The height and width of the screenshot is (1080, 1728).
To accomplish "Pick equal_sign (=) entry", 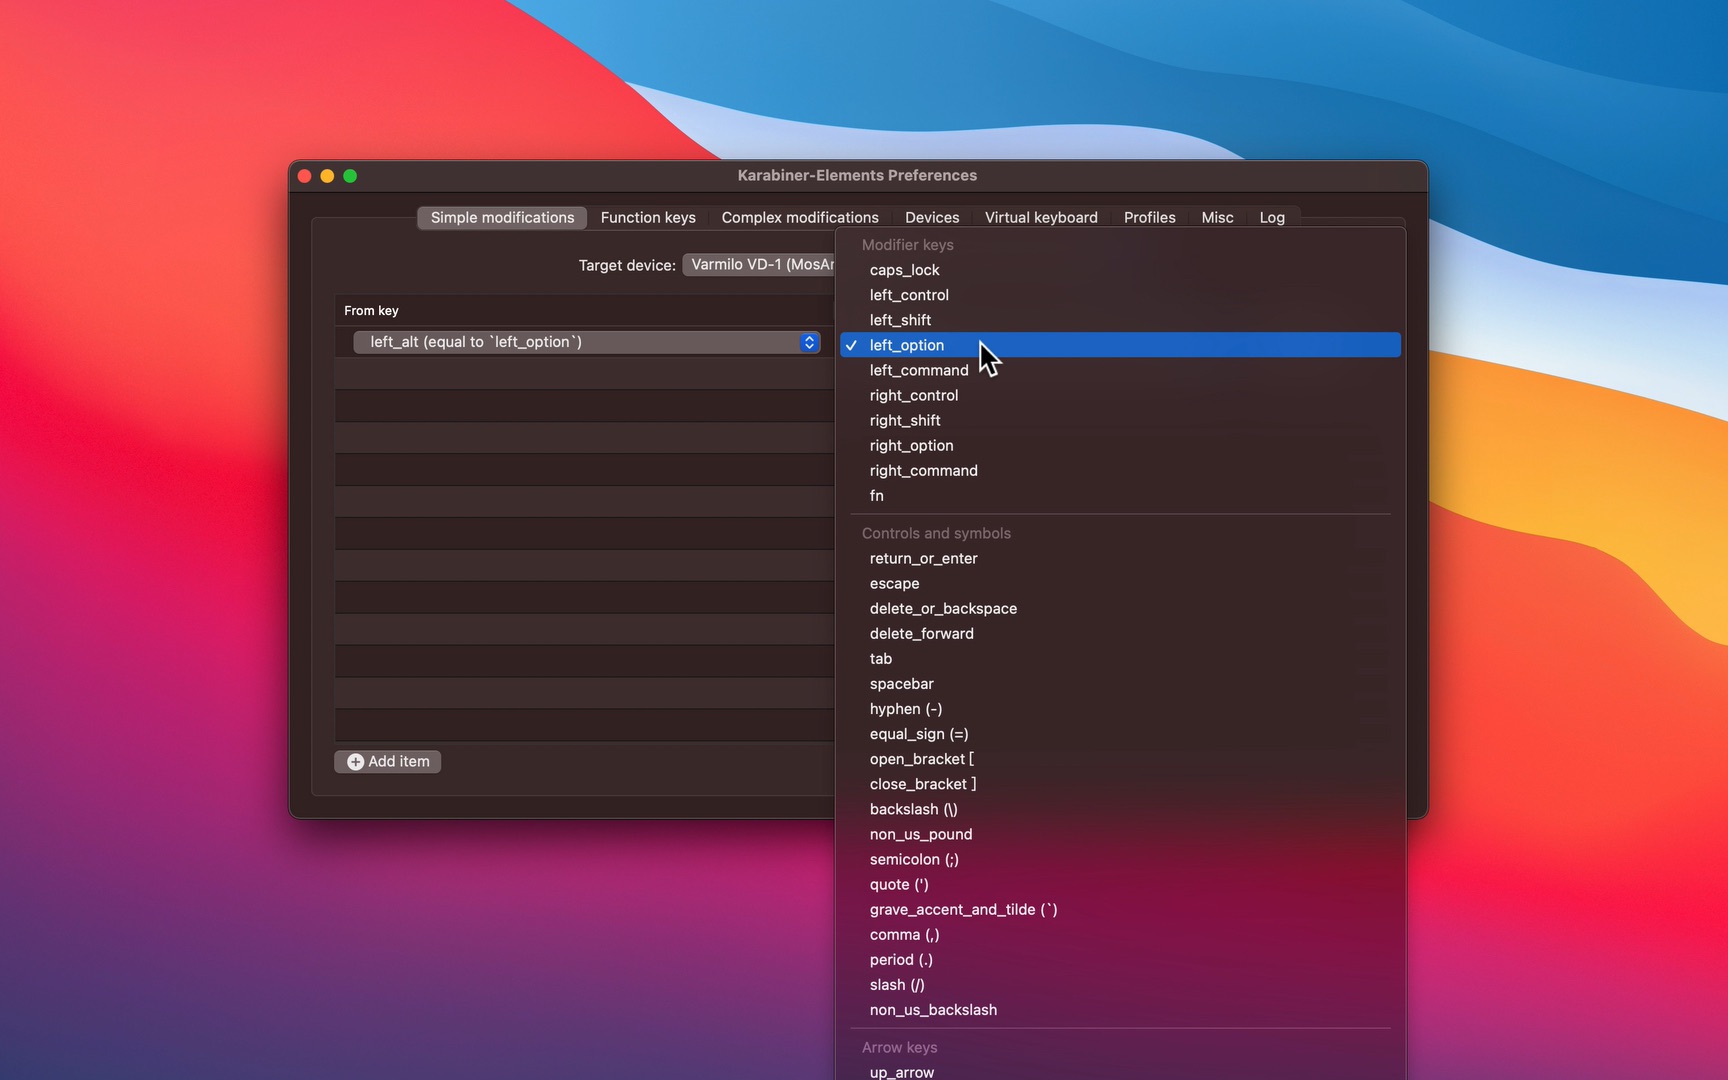I will [x=1120, y=733].
